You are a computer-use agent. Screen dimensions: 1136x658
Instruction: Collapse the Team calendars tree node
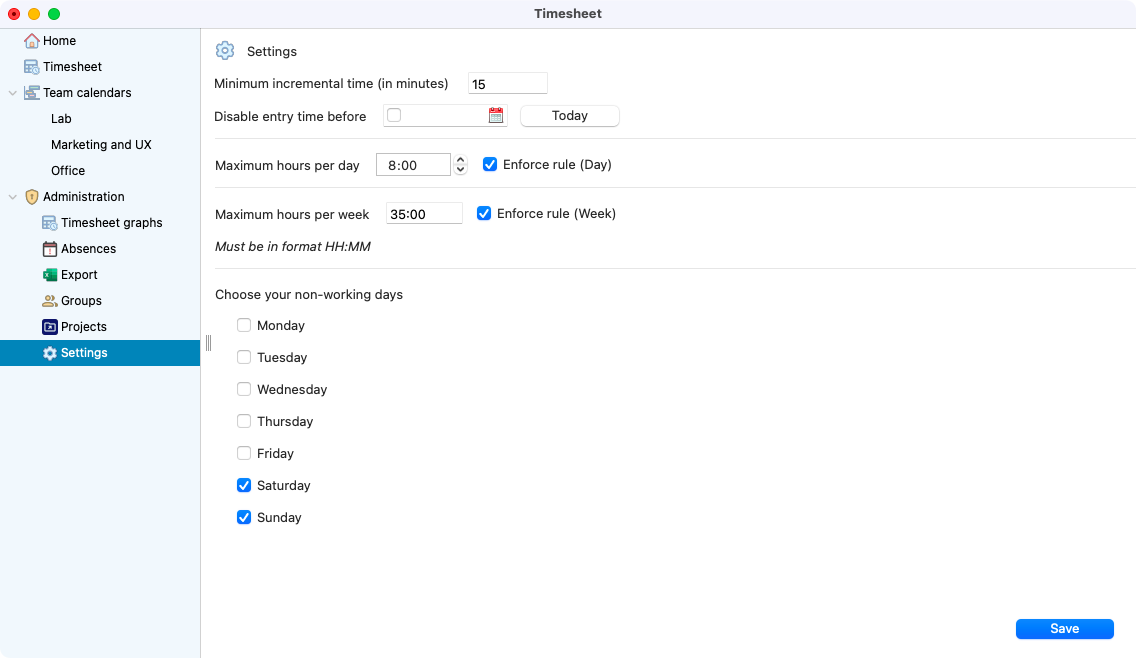pos(12,93)
